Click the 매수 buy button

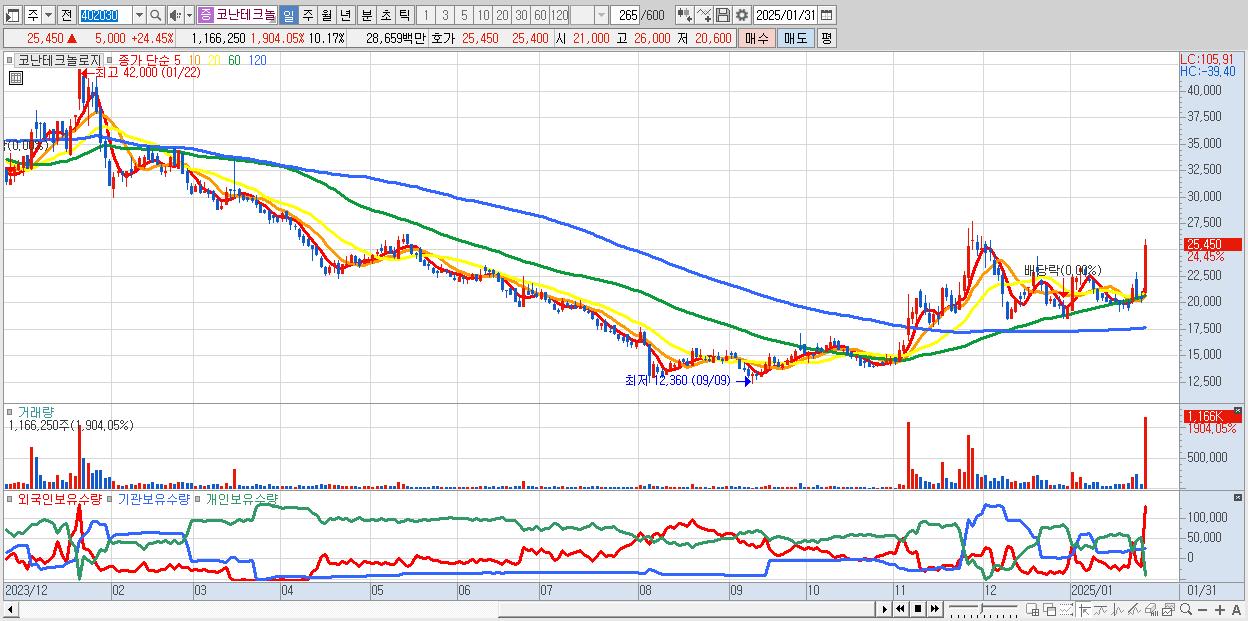tap(757, 38)
